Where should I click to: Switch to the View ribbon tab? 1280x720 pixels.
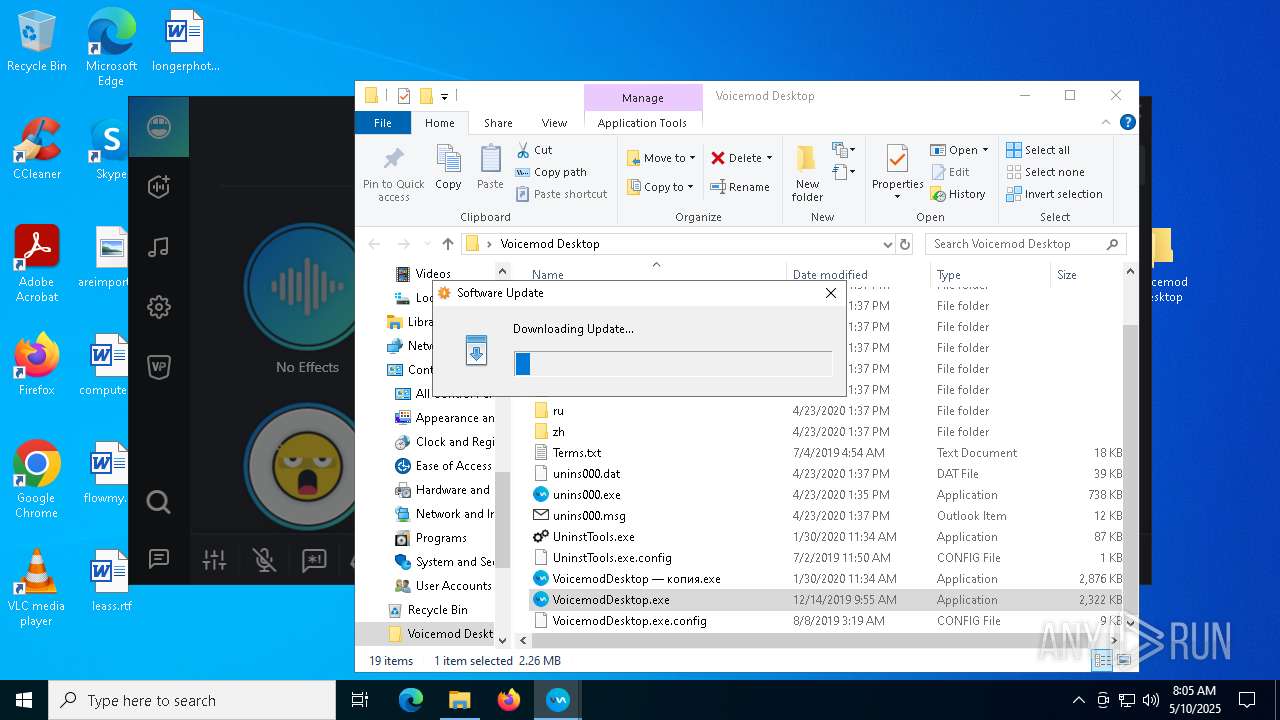554,123
